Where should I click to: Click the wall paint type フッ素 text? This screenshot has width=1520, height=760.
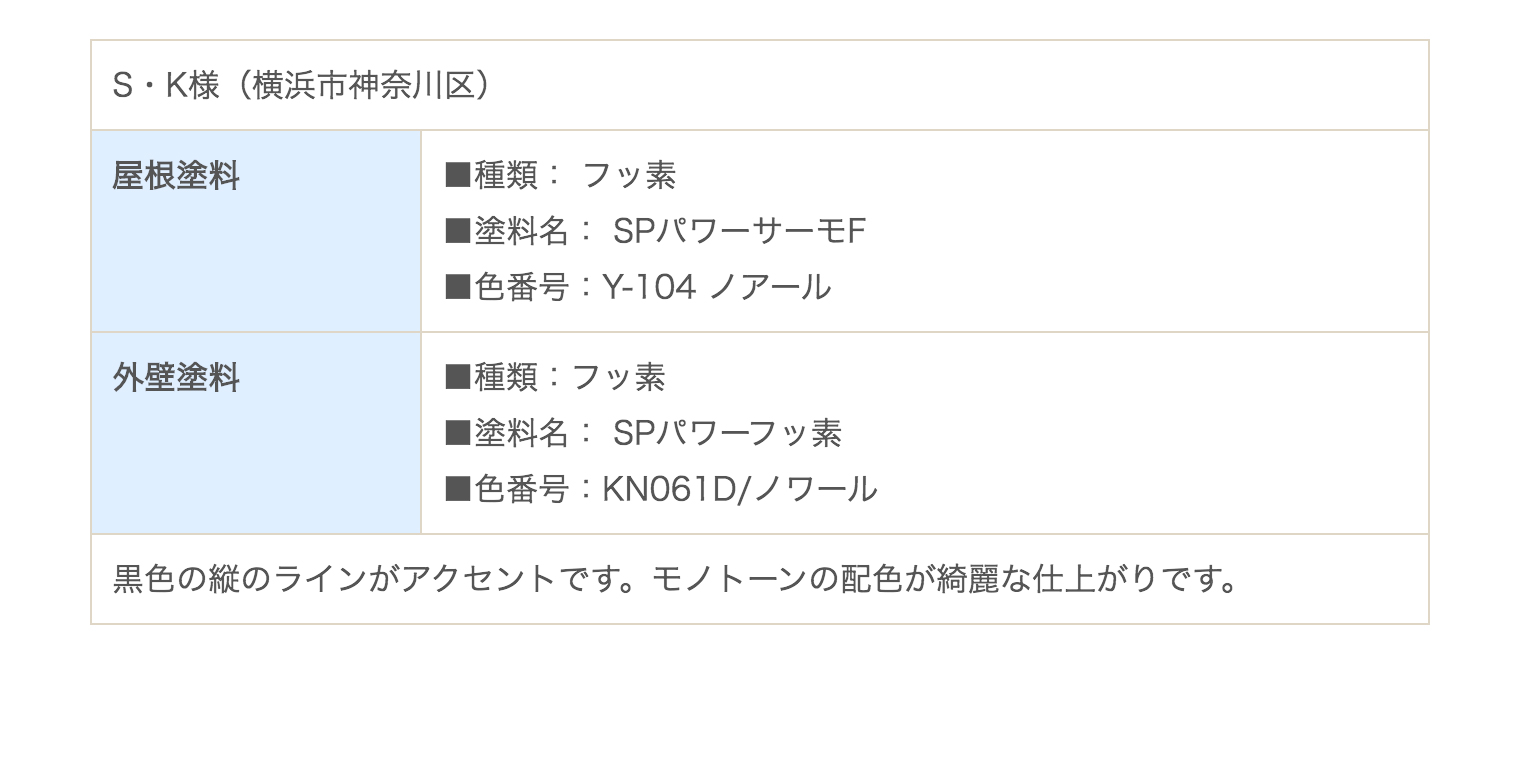618,377
